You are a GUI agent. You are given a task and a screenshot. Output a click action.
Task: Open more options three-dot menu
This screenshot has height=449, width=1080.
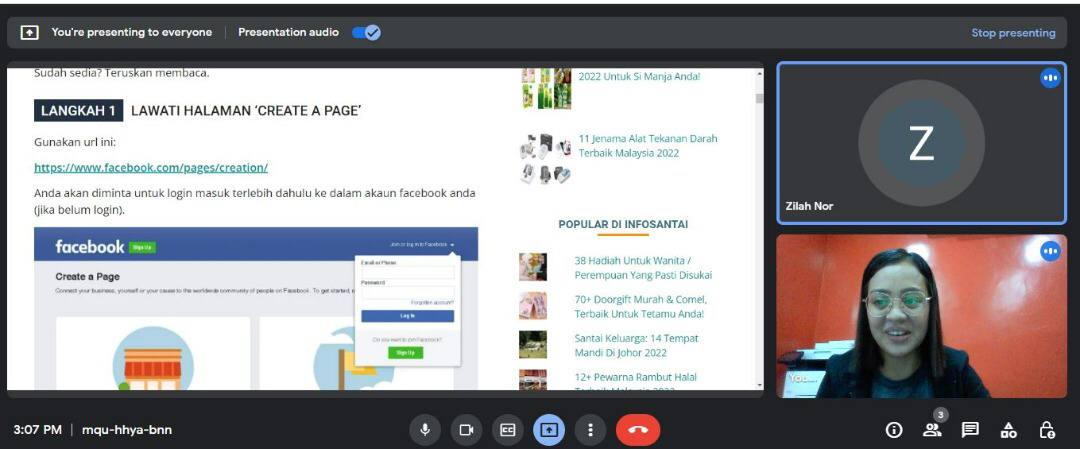(590, 430)
